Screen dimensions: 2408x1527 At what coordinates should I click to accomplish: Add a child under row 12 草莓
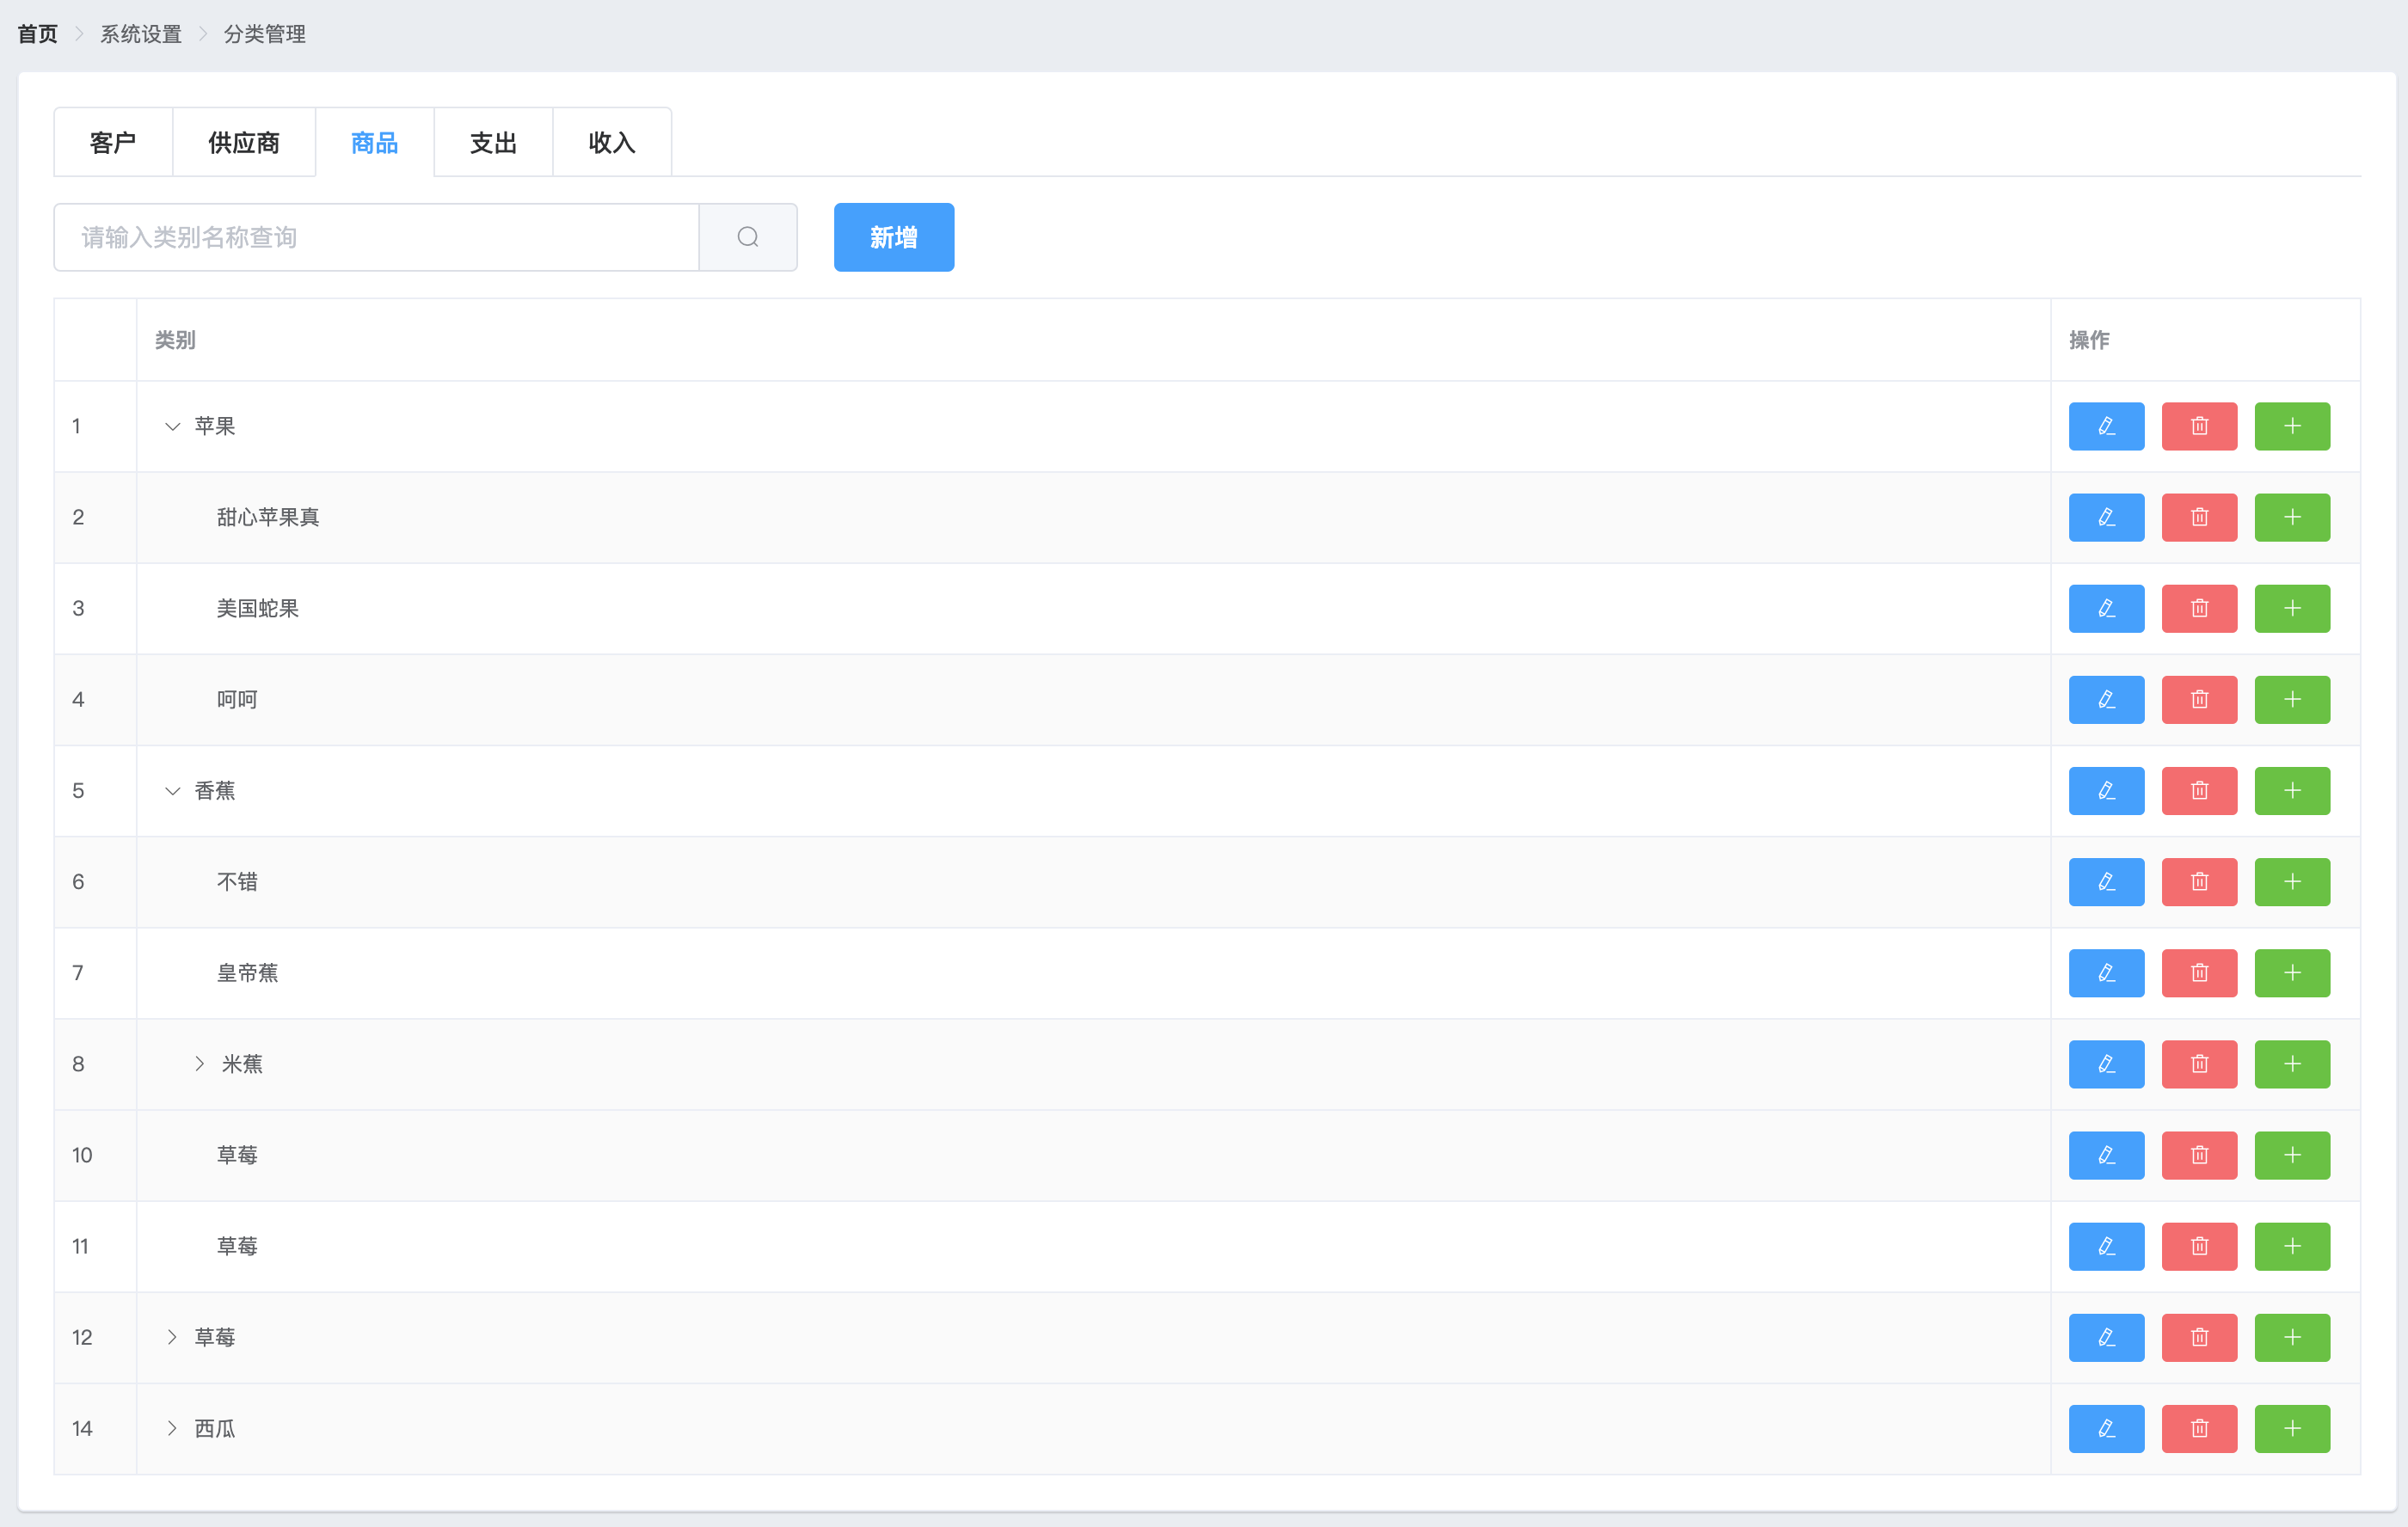pyautogui.click(x=2292, y=1336)
